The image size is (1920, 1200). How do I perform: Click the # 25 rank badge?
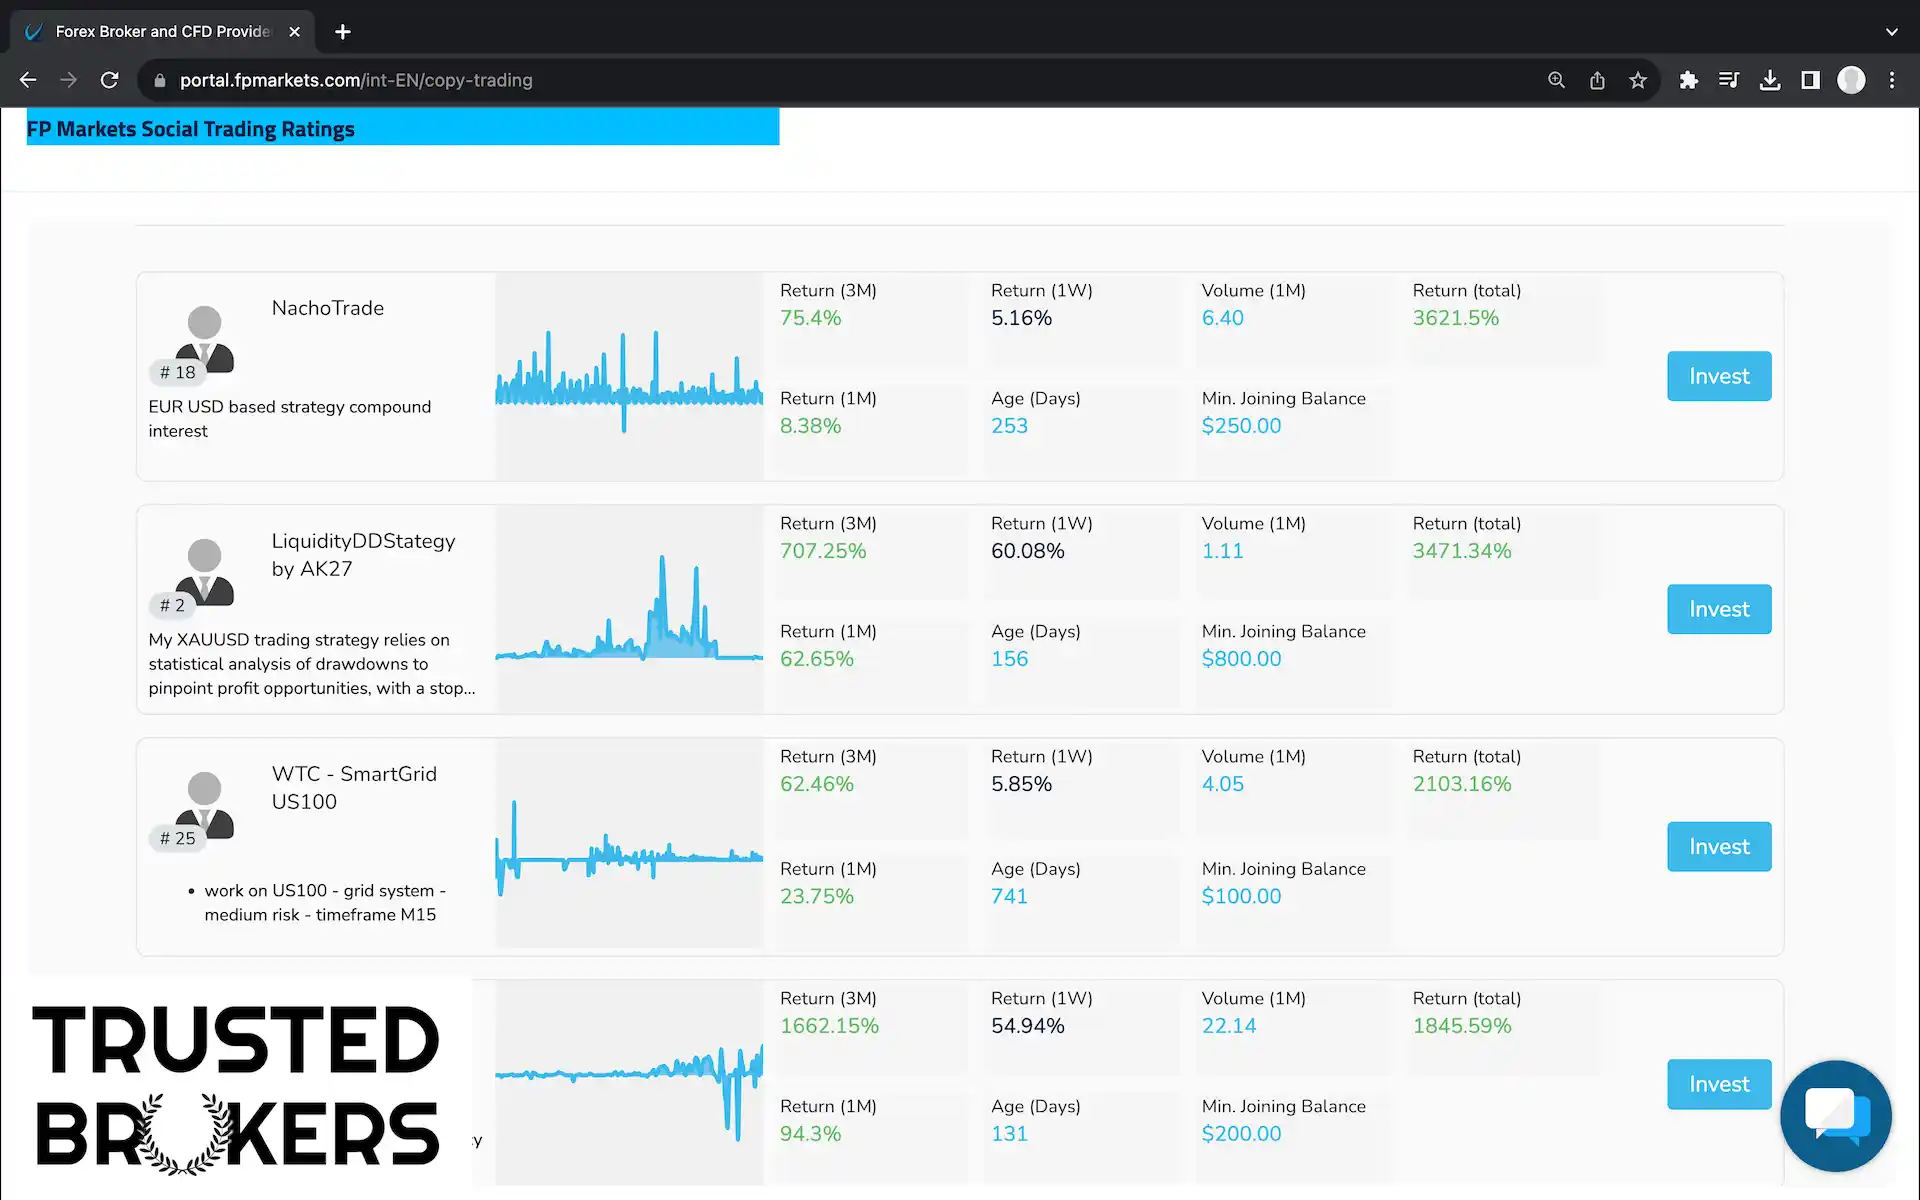point(178,838)
